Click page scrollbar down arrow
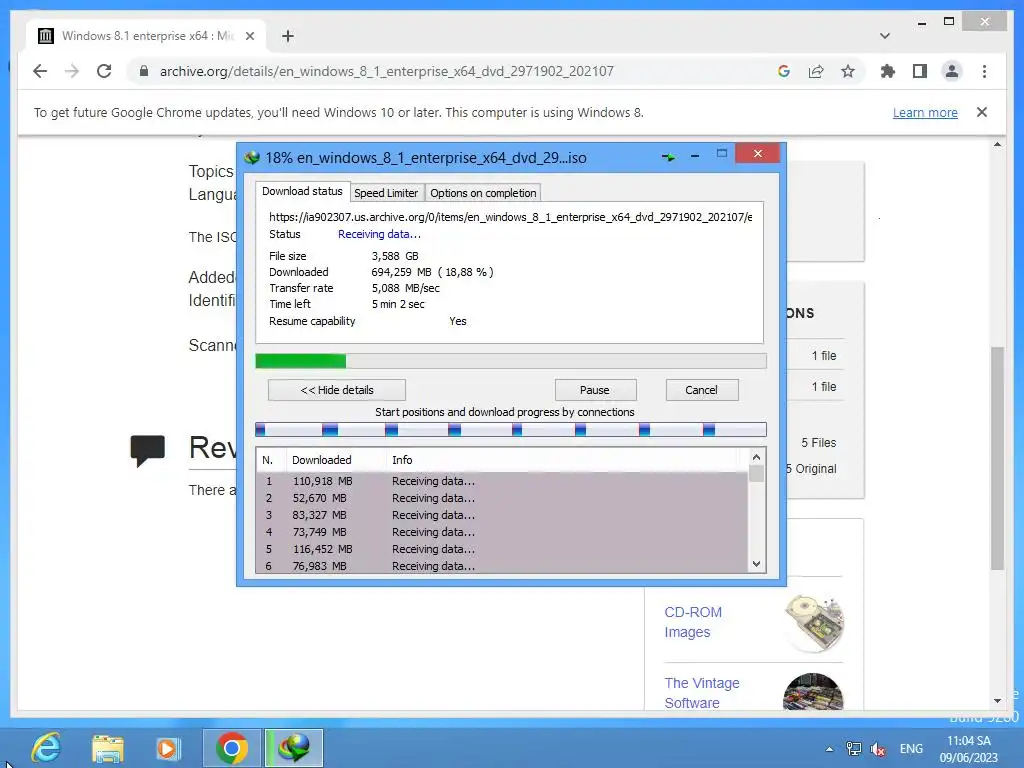This screenshot has width=1024, height=768. point(997,701)
